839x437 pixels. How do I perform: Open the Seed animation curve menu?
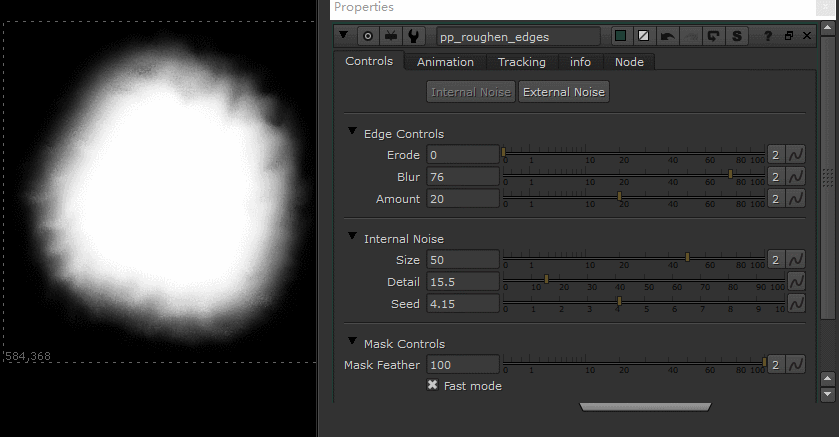click(796, 303)
